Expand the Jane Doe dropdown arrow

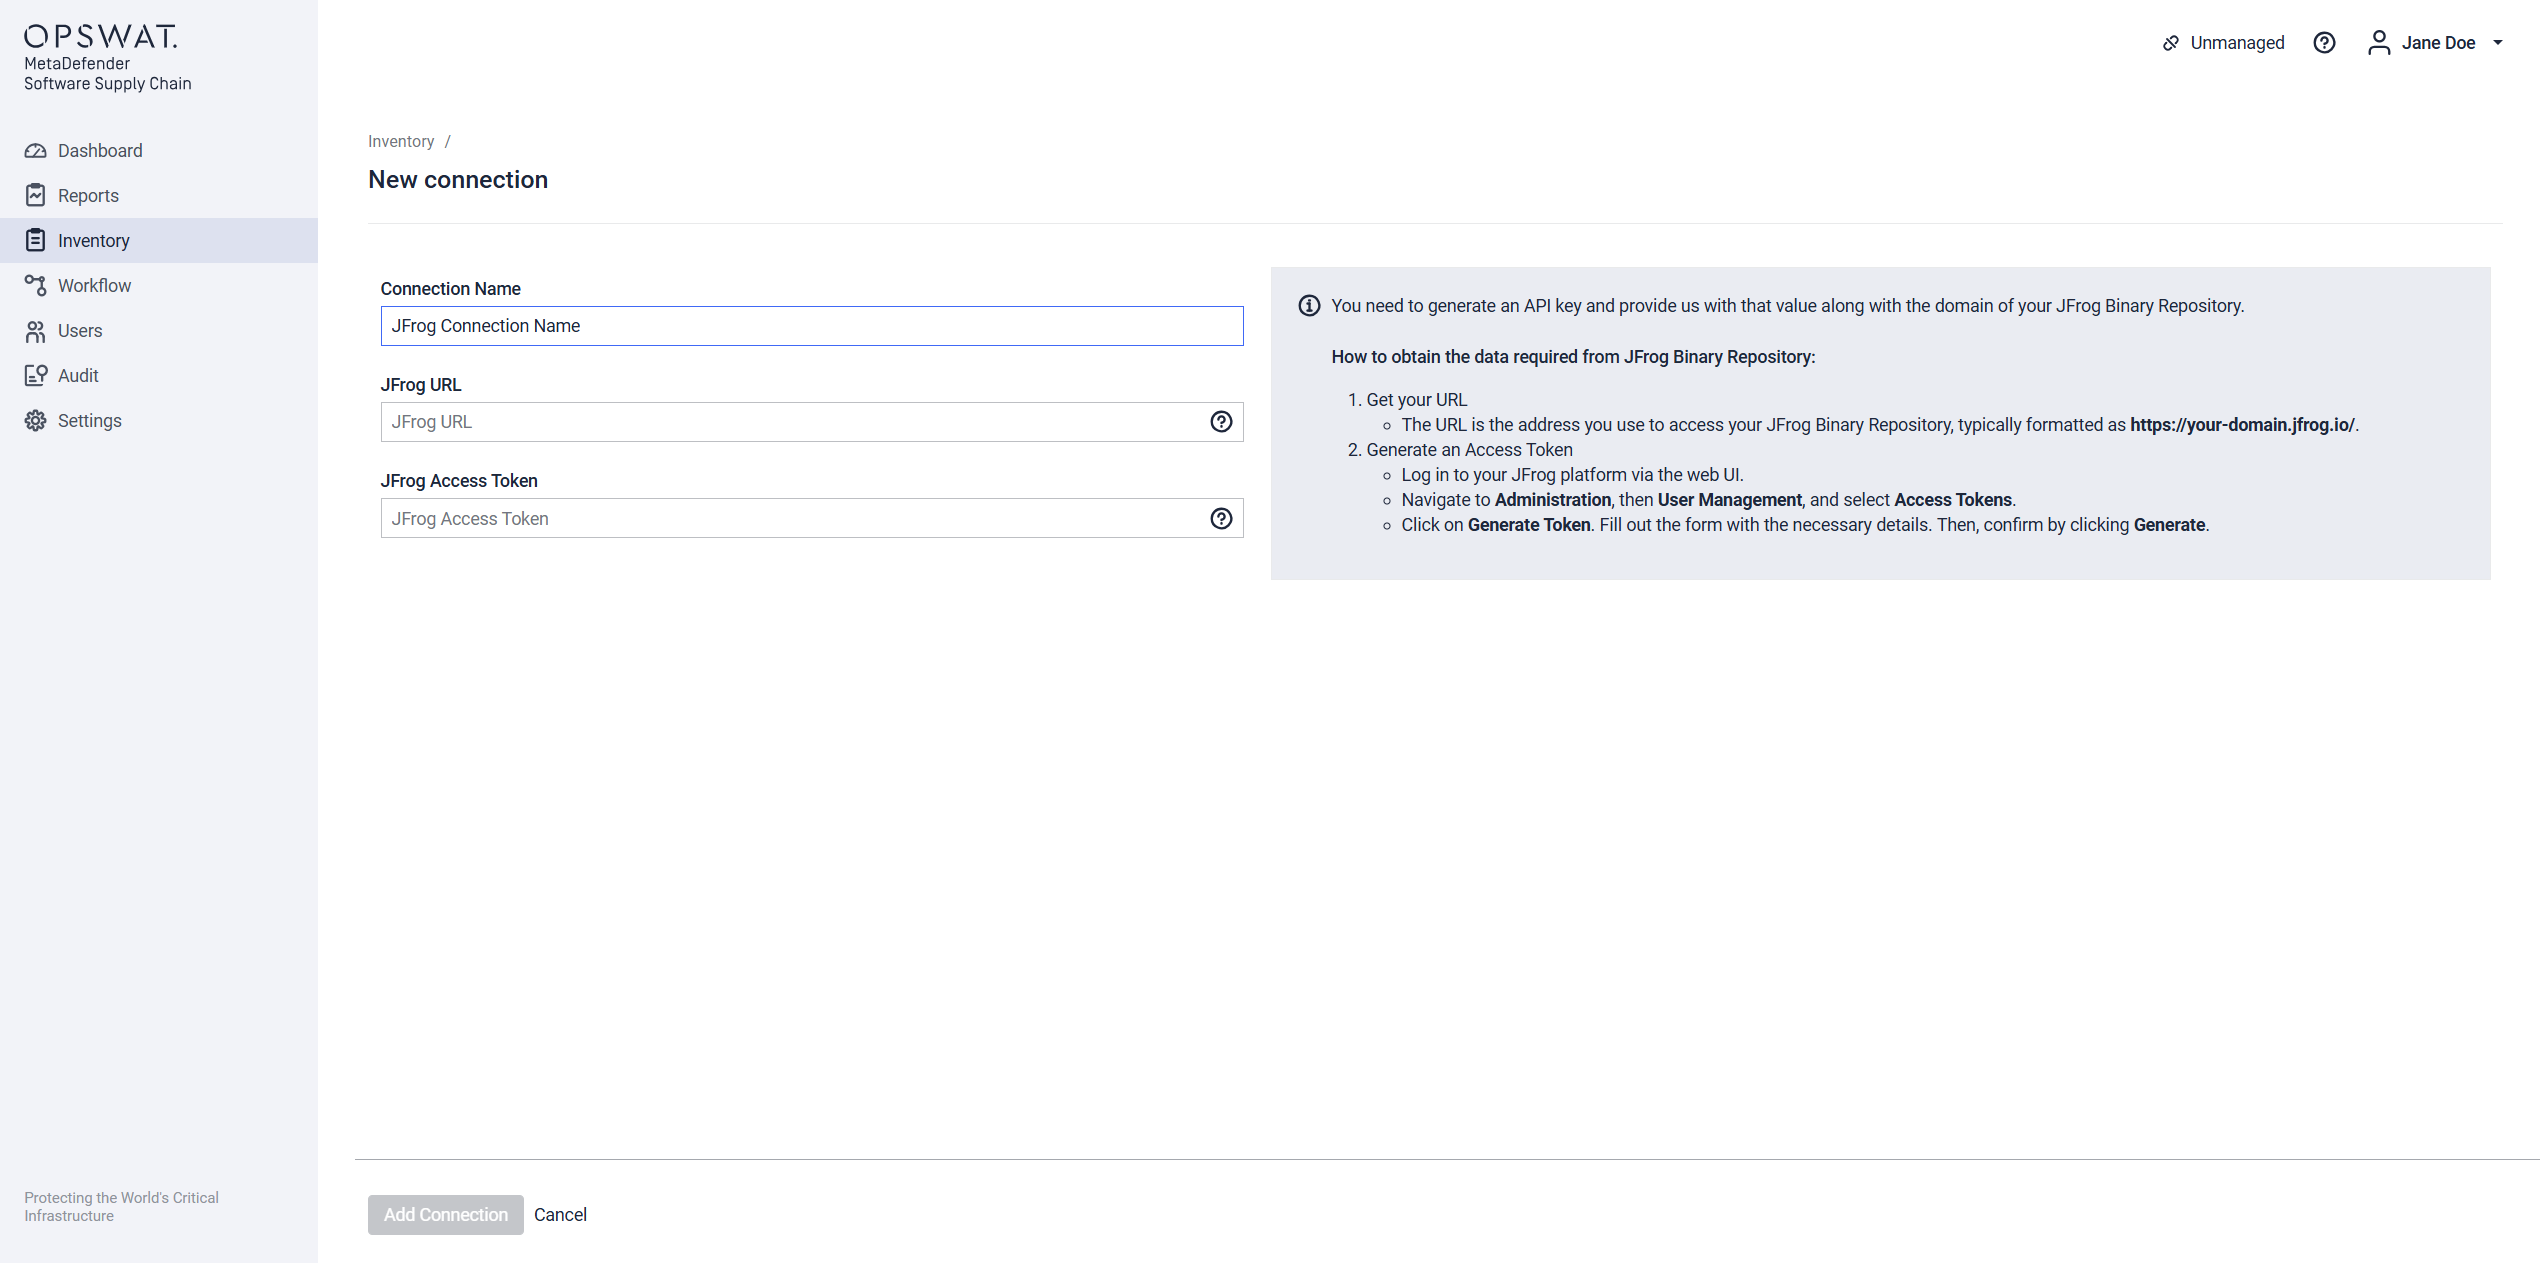click(2498, 43)
